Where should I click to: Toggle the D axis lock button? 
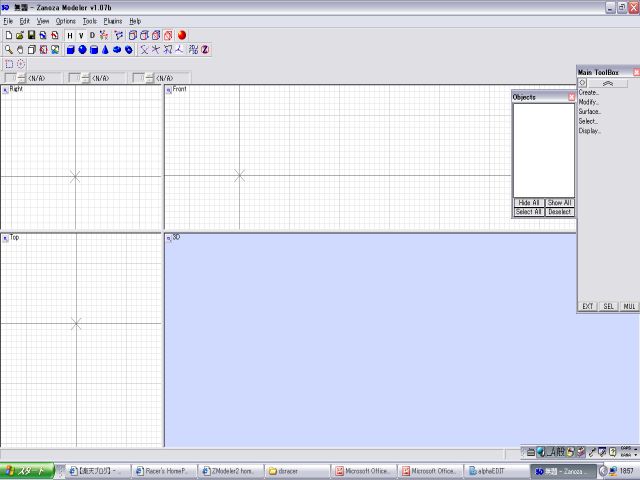tap(92, 36)
